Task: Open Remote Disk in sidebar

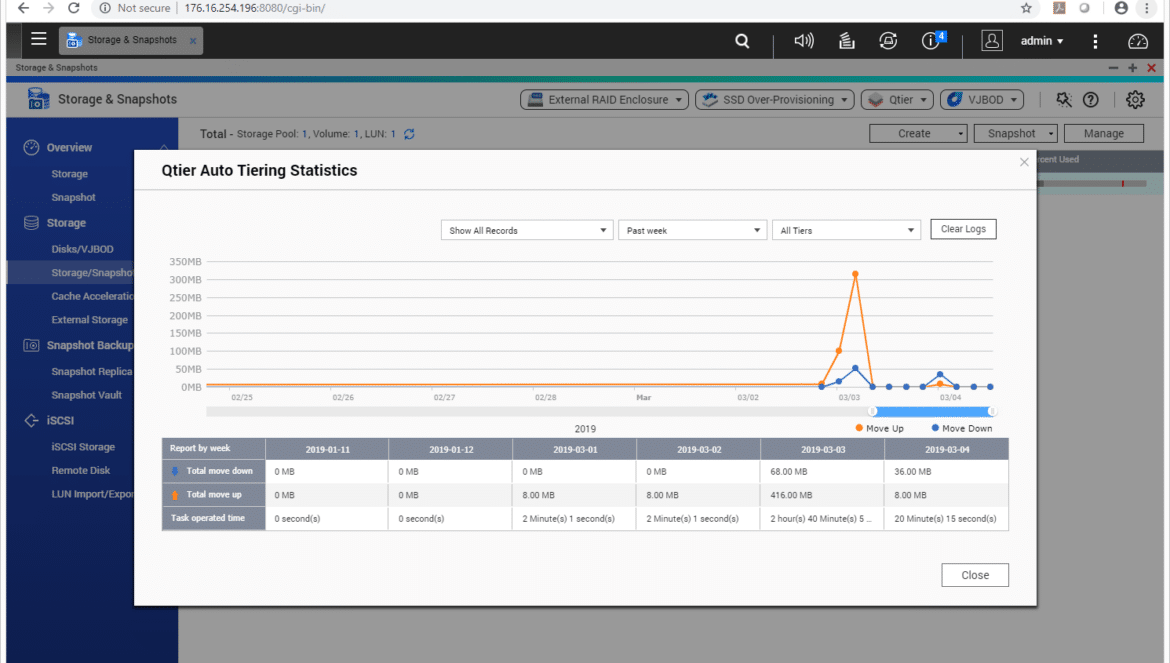Action: (81, 471)
